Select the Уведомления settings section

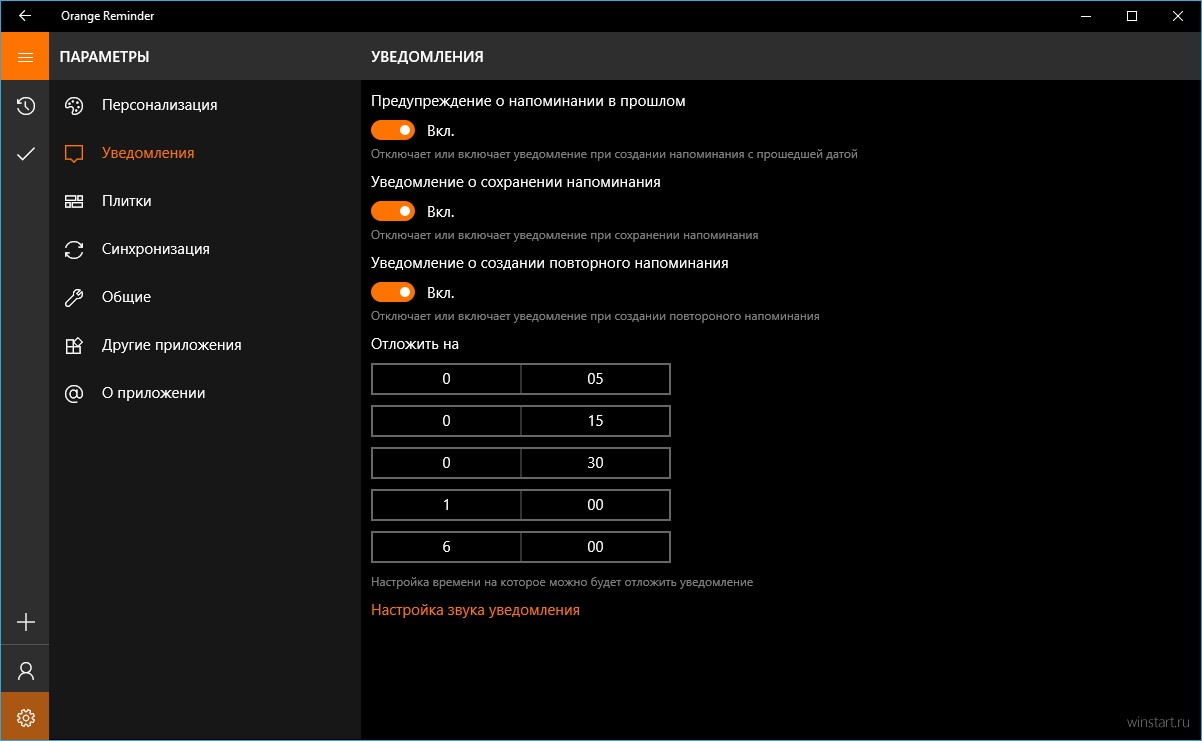(205, 153)
